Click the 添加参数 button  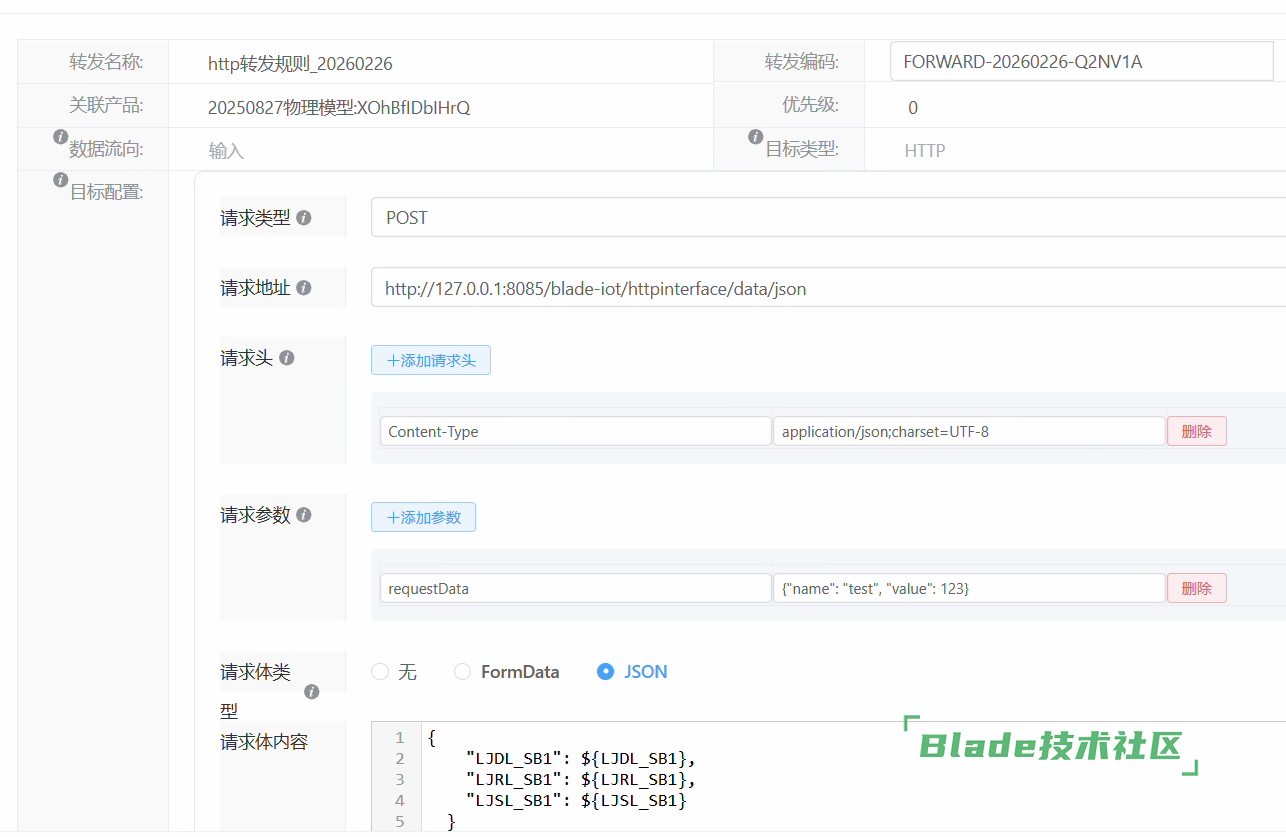coord(423,518)
